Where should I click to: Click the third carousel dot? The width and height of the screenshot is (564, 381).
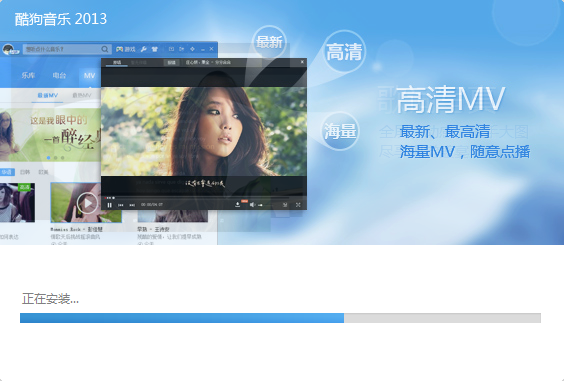coord(63,158)
